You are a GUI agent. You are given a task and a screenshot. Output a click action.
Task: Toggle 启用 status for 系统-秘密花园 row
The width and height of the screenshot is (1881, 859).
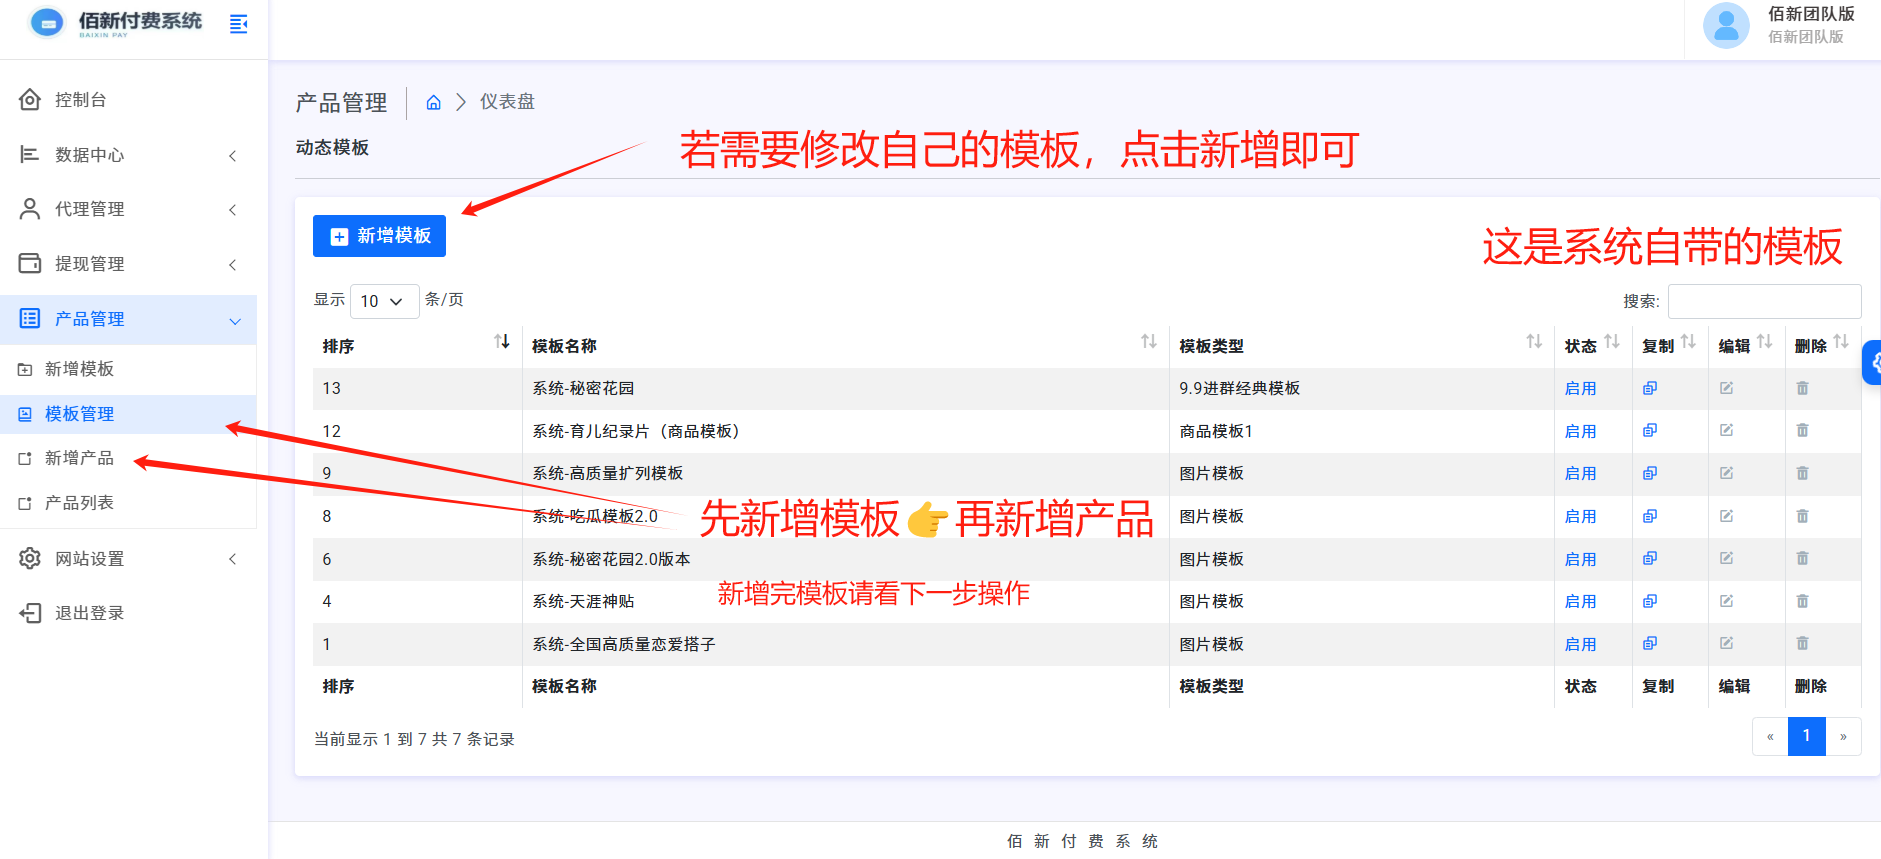1580,388
